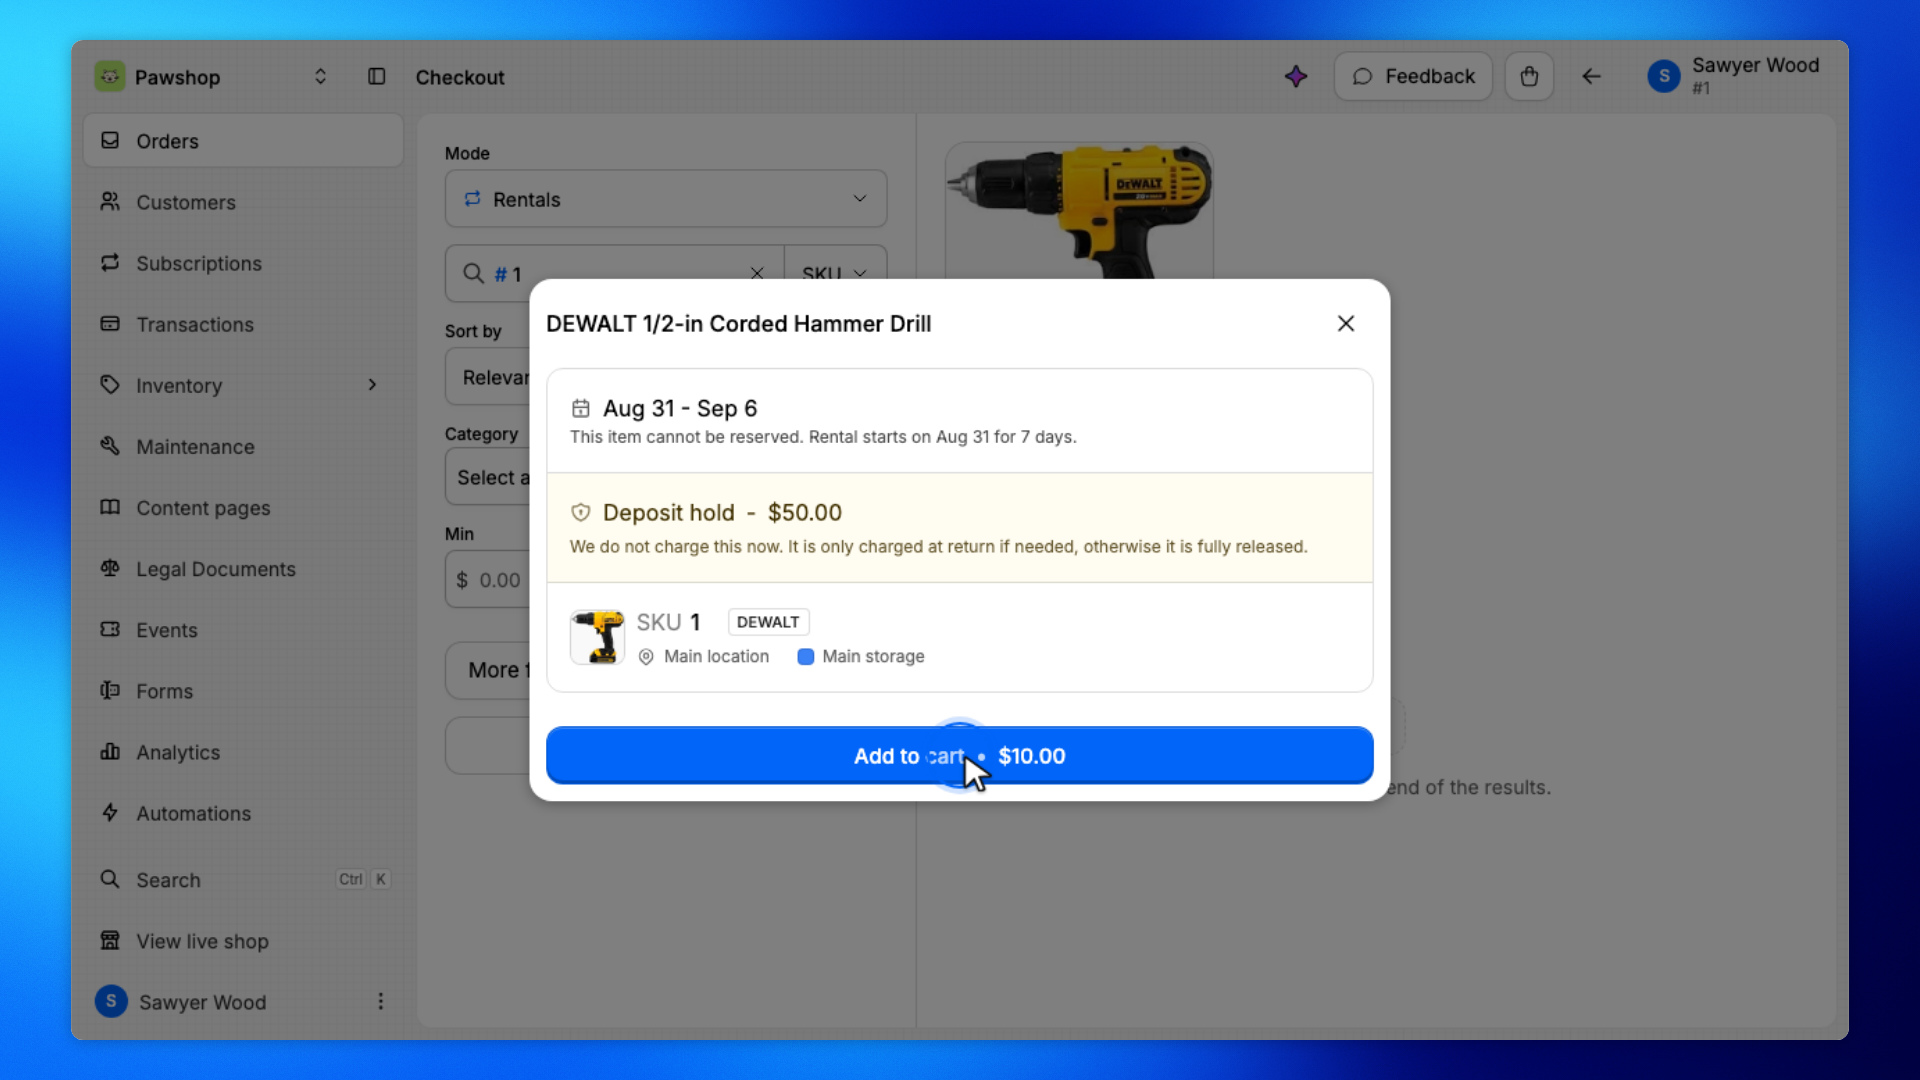
Task: Click the Checkout page title
Action: 460,77
